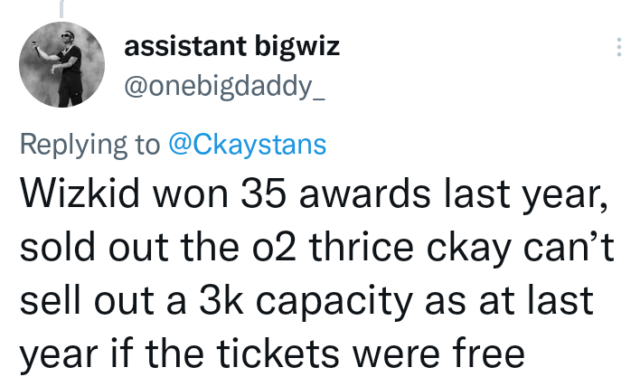The width and height of the screenshot is (640, 377).
Task: Click tweet line "sell out a 3k capacity"
Action: (216, 301)
